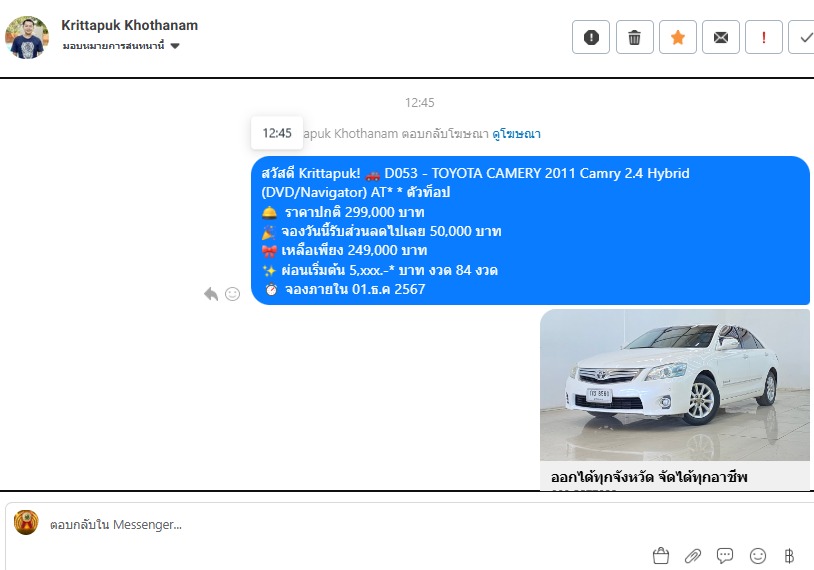The image size is (814, 570).
Task: Click the 12:45 timestamp tooltip
Action: (277, 133)
